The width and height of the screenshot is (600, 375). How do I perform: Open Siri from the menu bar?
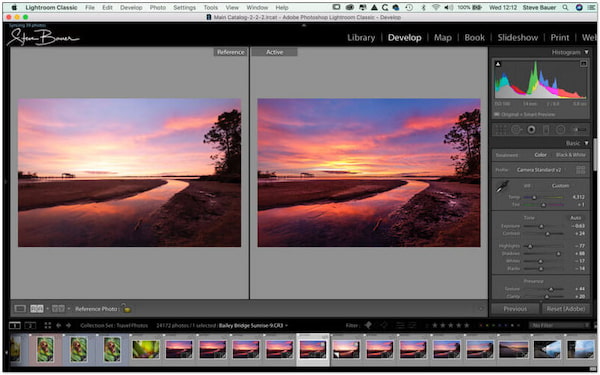pyautogui.click(x=579, y=7)
